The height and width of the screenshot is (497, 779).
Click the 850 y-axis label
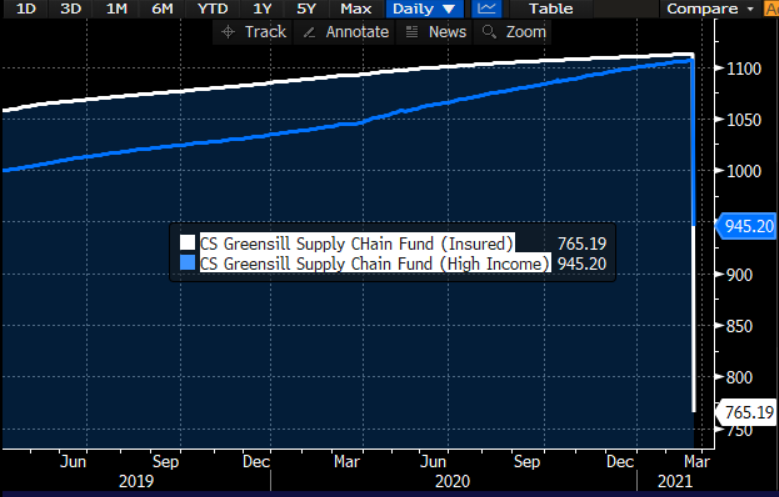pyautogui.click(x=740, y=327)
